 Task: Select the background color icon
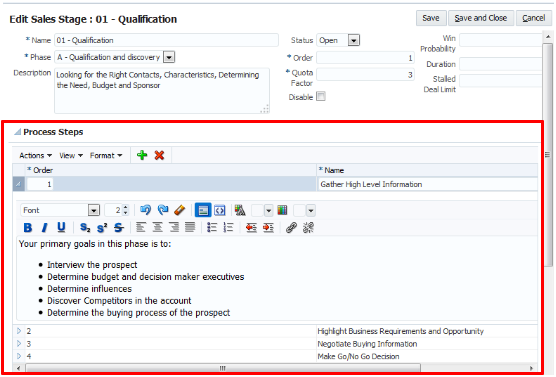pos(282,210)
